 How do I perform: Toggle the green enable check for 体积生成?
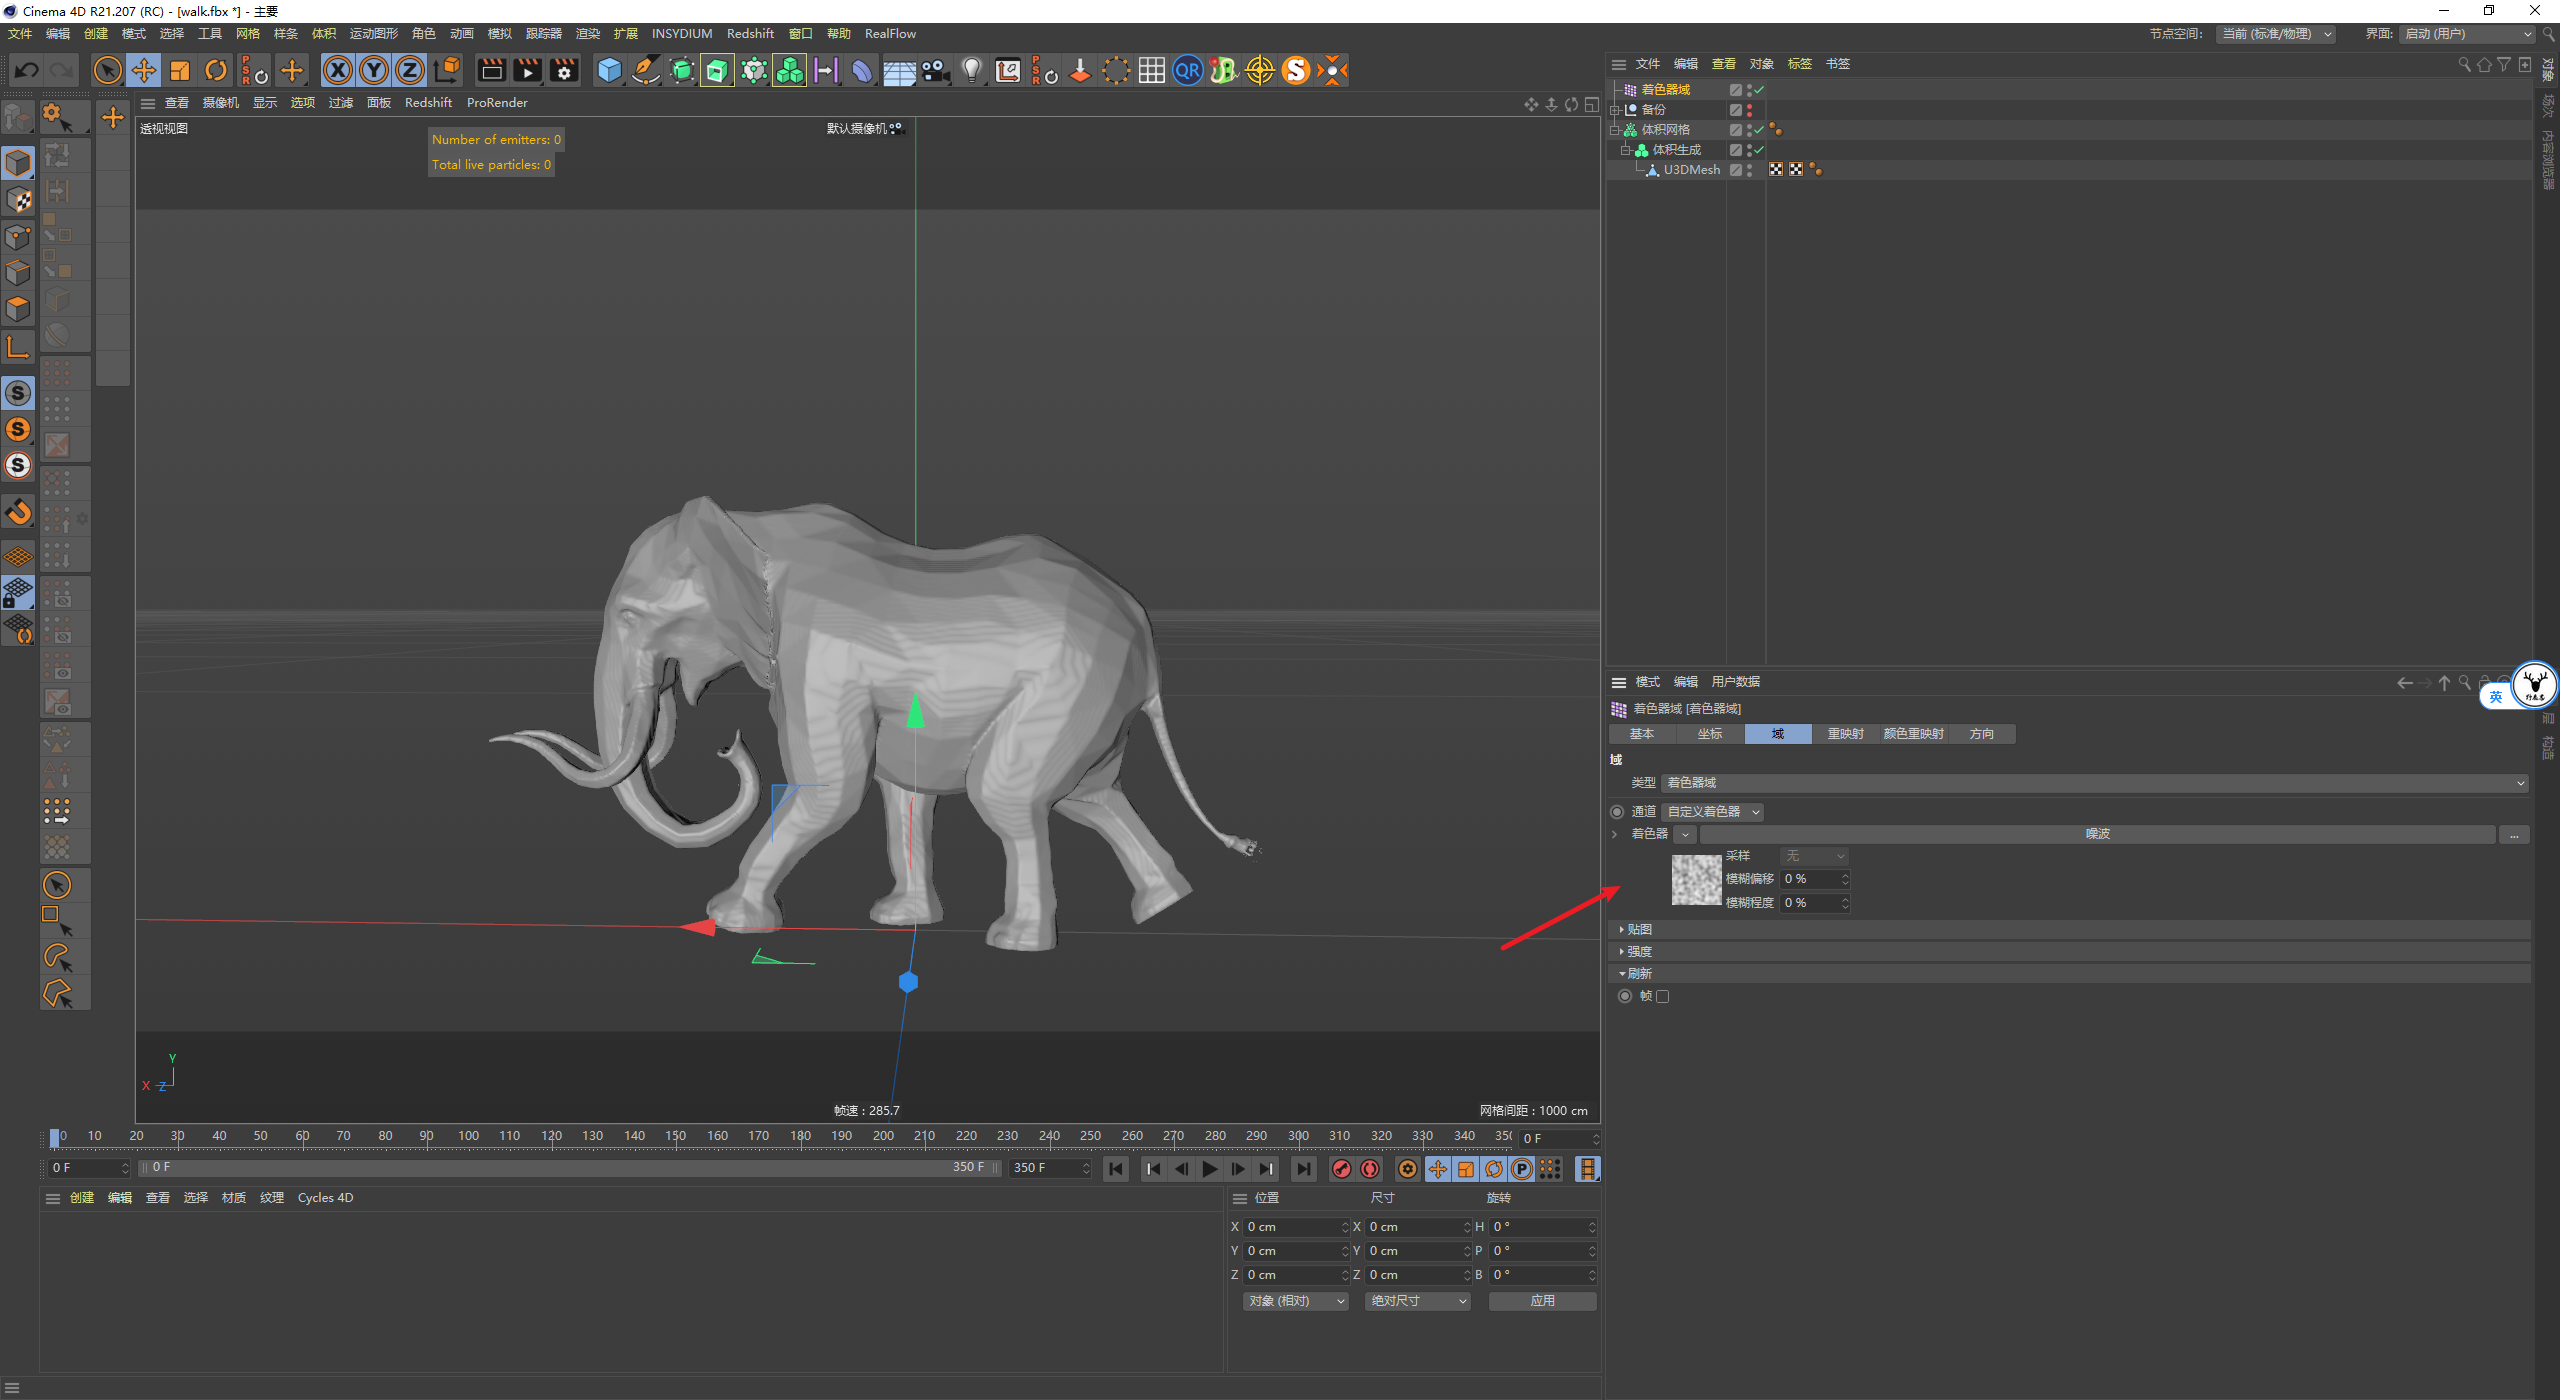pos(1758,150)
